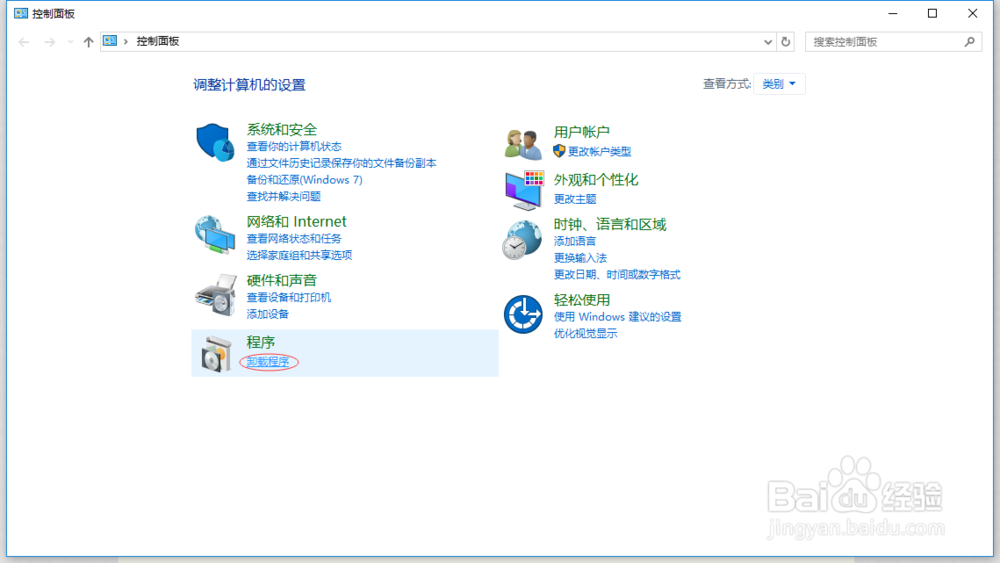Open the 时钟、语言和区域 category
1000x563 pixels.
[x=610, y=224]
